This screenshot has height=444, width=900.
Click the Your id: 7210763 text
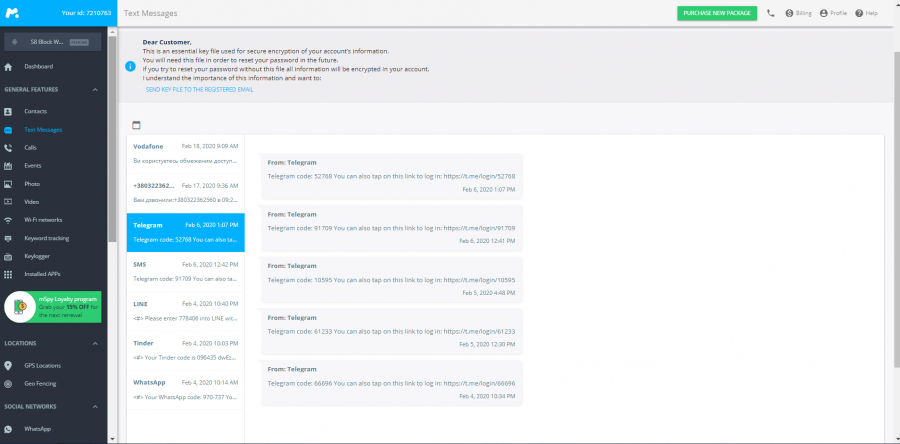(x=87, y=13)
